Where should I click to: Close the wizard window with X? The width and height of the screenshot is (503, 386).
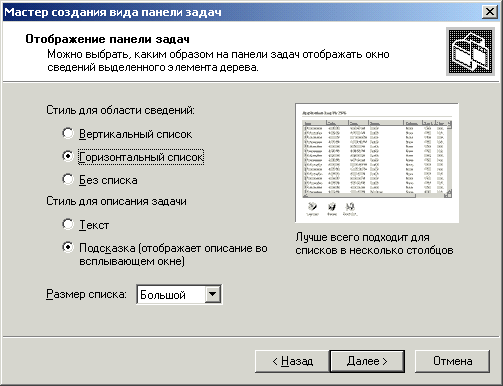pyautogui.click(x=490, y=12)
